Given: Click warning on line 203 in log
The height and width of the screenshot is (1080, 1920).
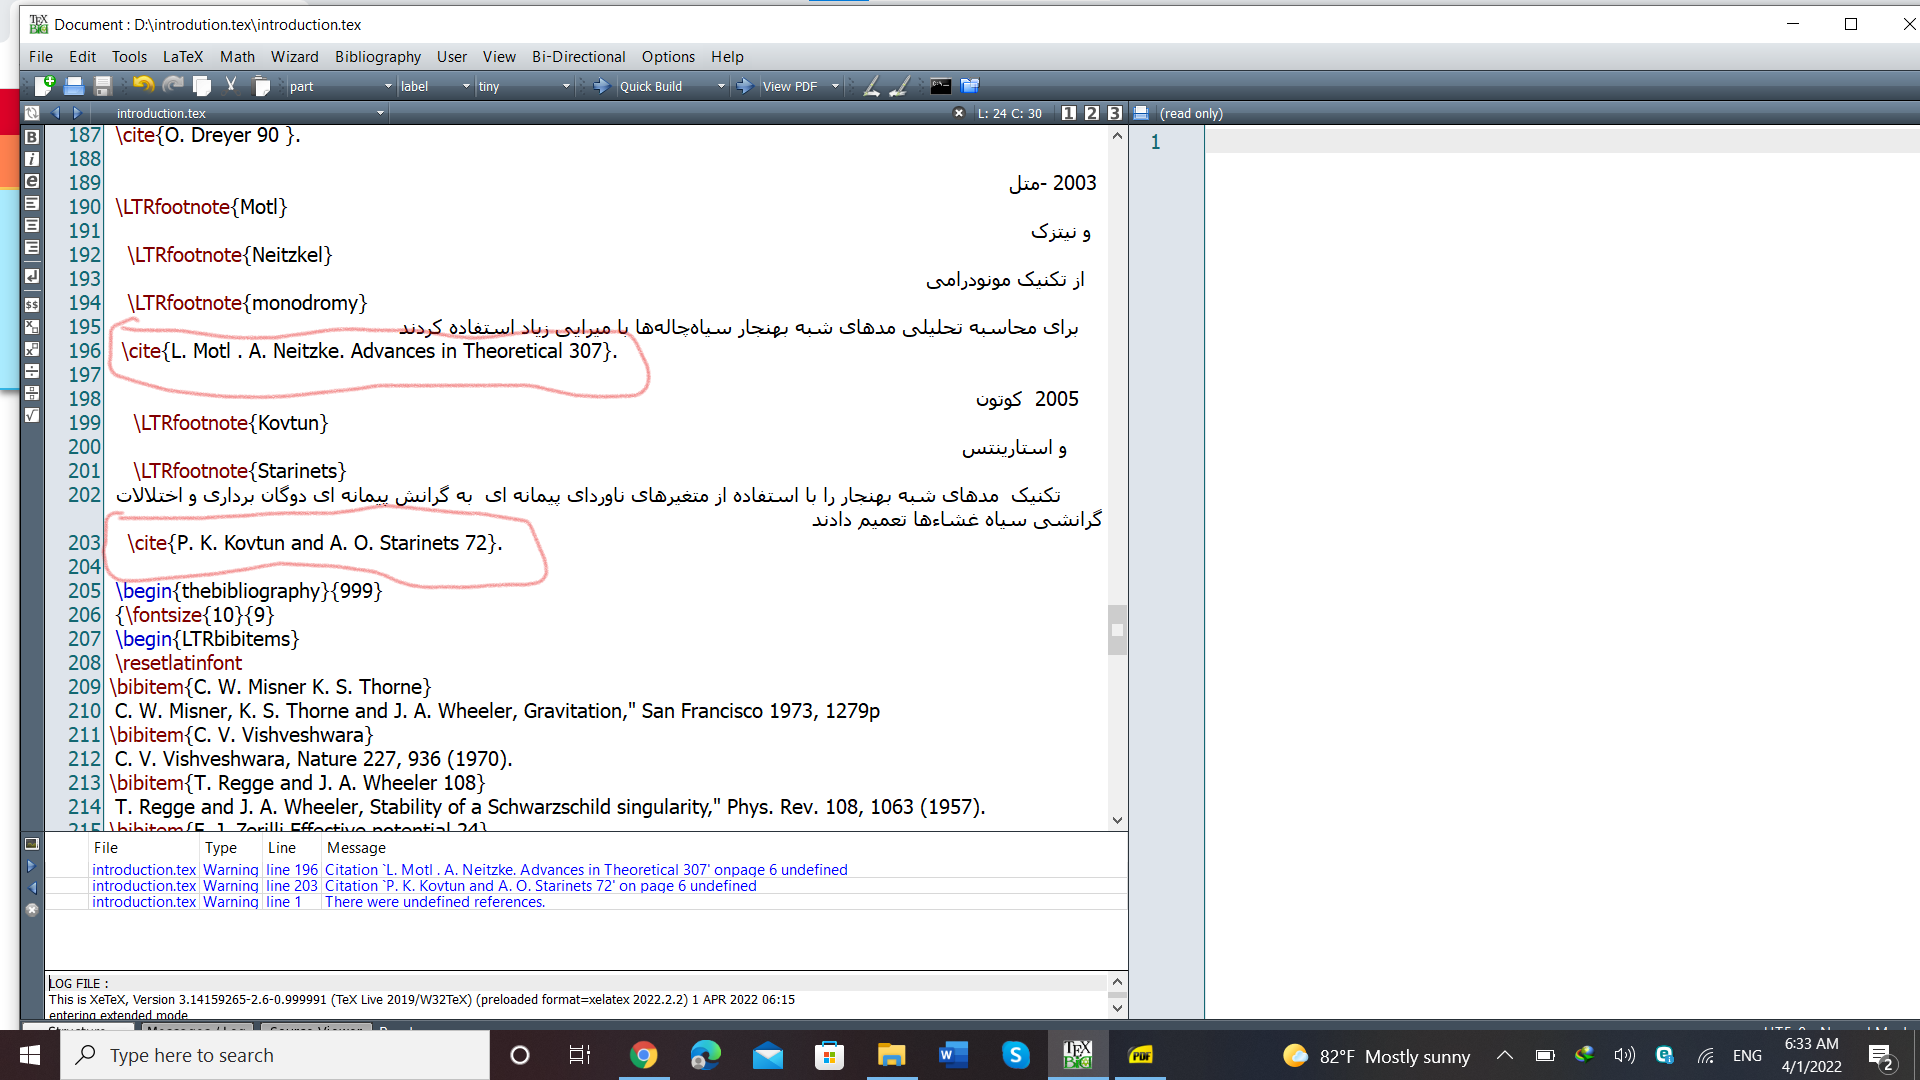Looking at the screenshot, I should [x=423, y=885].
